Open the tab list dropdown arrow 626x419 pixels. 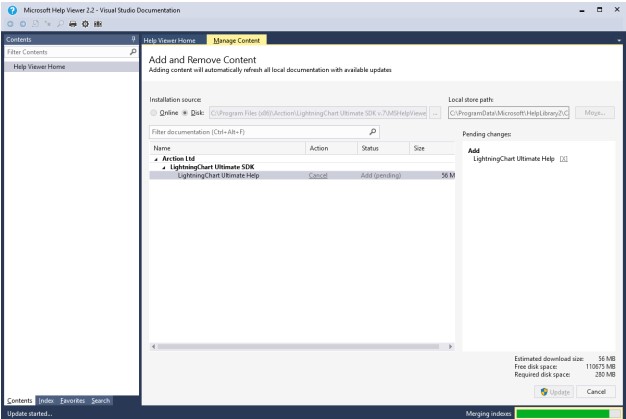619,40
